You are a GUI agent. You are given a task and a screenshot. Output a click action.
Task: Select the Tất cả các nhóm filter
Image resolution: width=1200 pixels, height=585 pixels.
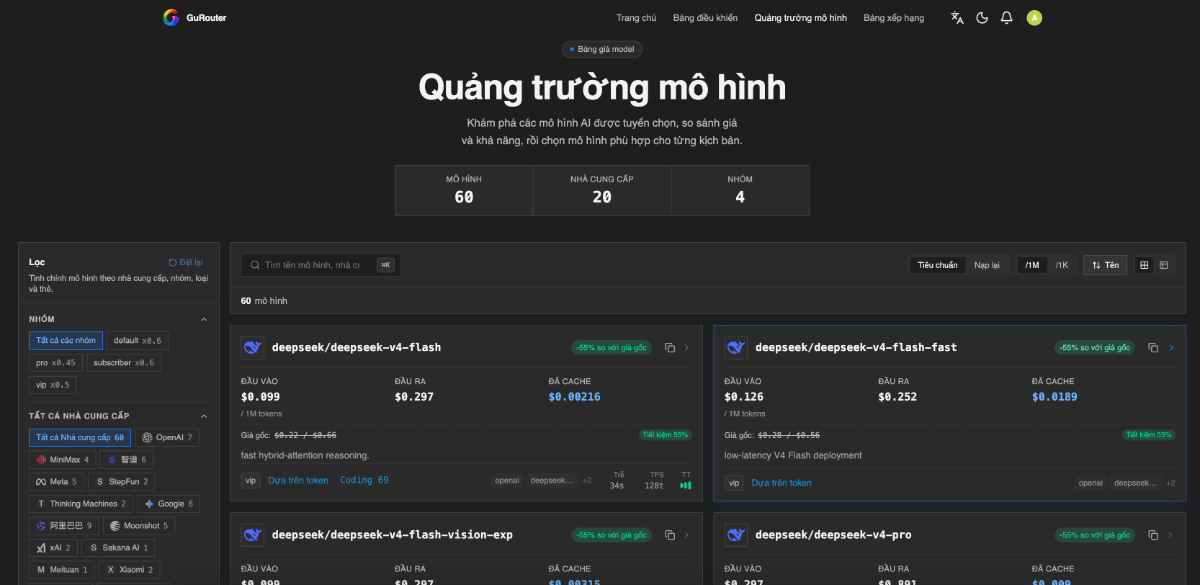(x=66, y=340)
